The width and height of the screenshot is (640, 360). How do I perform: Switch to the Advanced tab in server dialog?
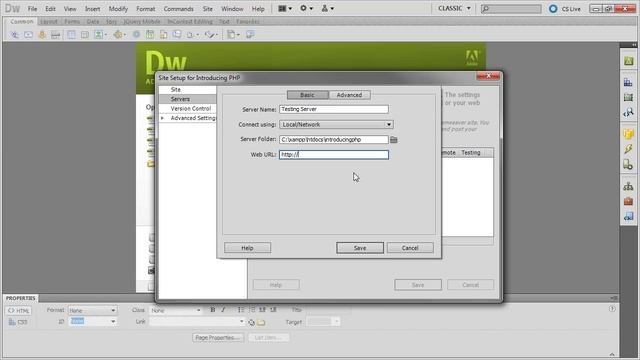[349, 95]
